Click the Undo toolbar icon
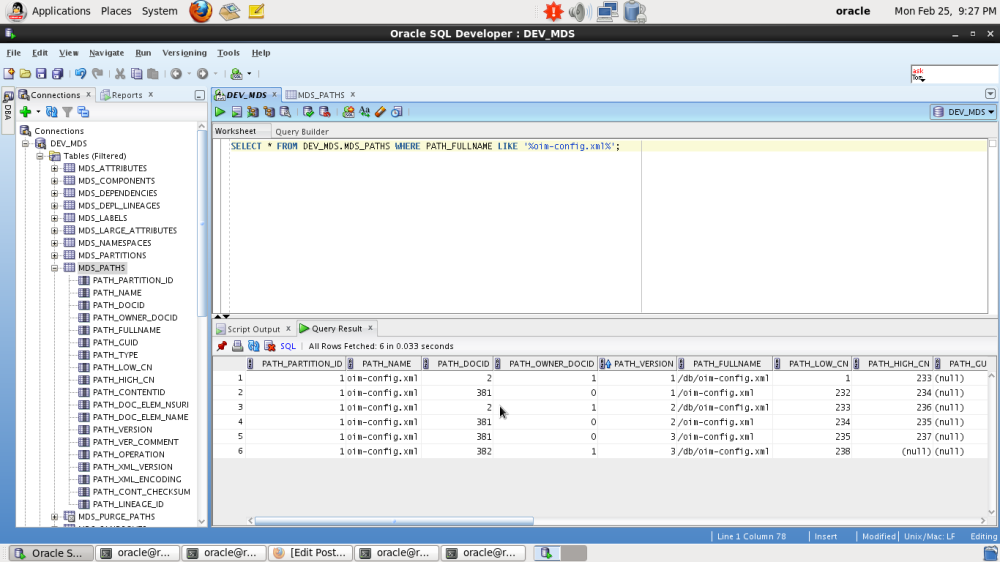1000x562 pixels. [x=80, y=74]
